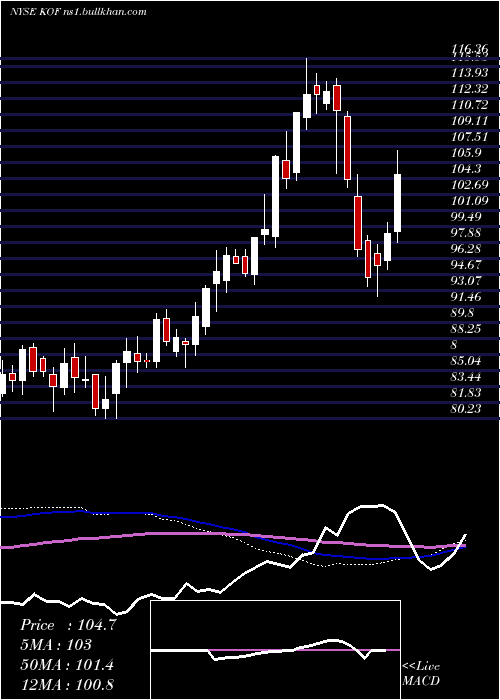Select the 104.3 price axis label

pyautogui.click(x=466, y=169)
